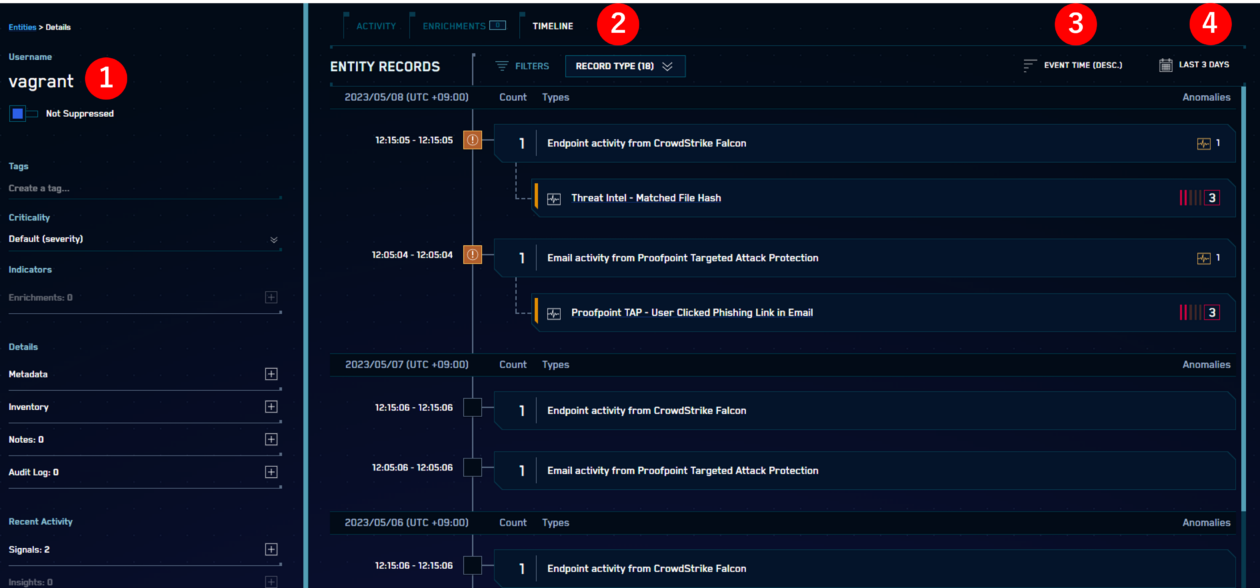Image resolution: width=1260 pixels, height=588 pixels.
Task: Click orange alert icon next to Proofpoint email record
Action: point(473,257)
